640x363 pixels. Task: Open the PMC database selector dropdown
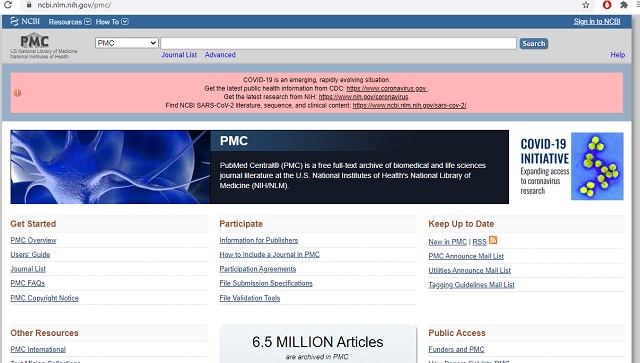[127, 43]
